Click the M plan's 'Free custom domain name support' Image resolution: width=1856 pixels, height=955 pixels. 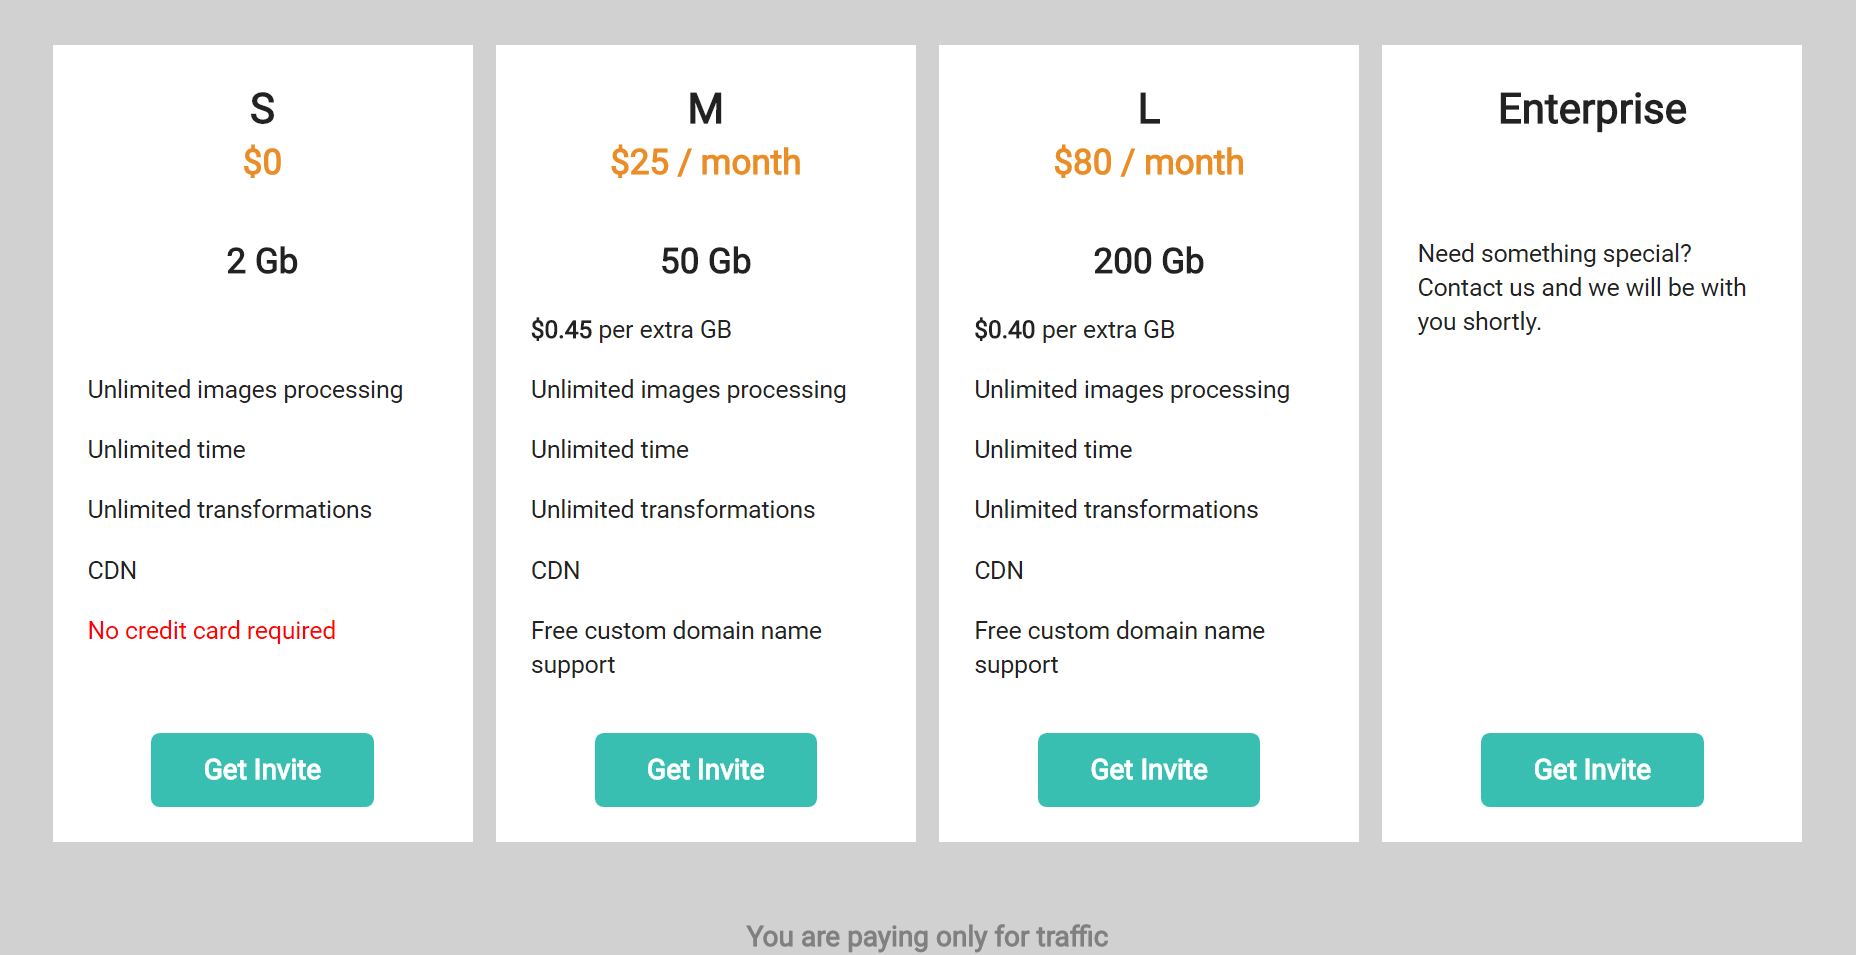pos(676,647)
